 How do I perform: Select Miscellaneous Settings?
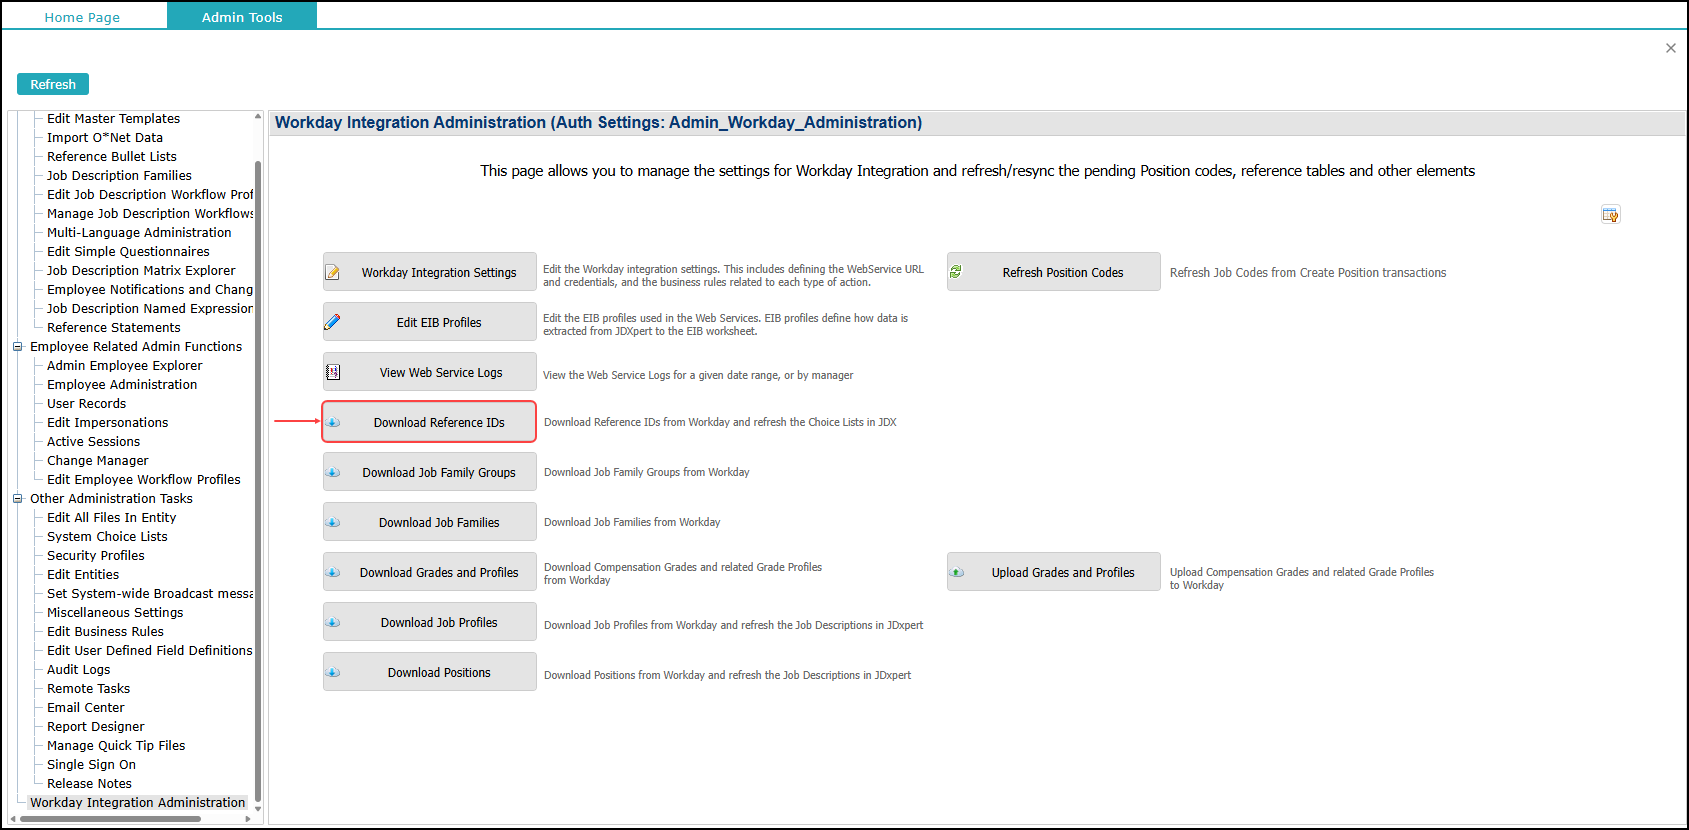point(115,613)
